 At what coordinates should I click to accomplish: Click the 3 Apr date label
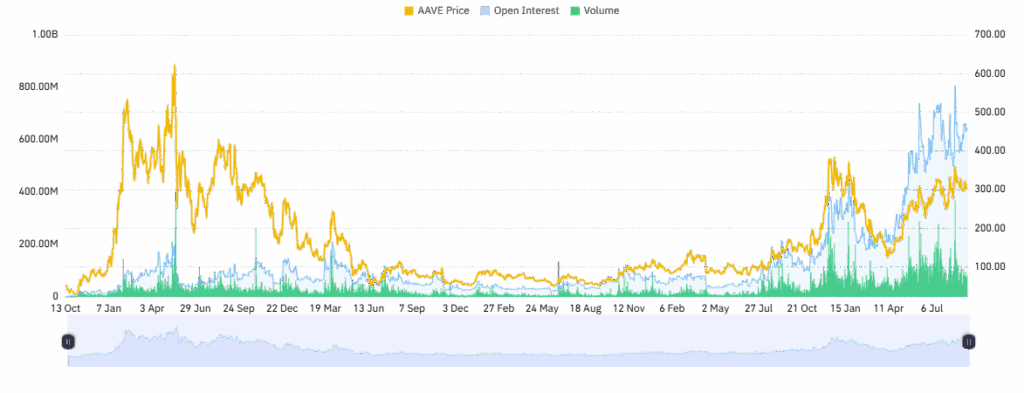152,308
